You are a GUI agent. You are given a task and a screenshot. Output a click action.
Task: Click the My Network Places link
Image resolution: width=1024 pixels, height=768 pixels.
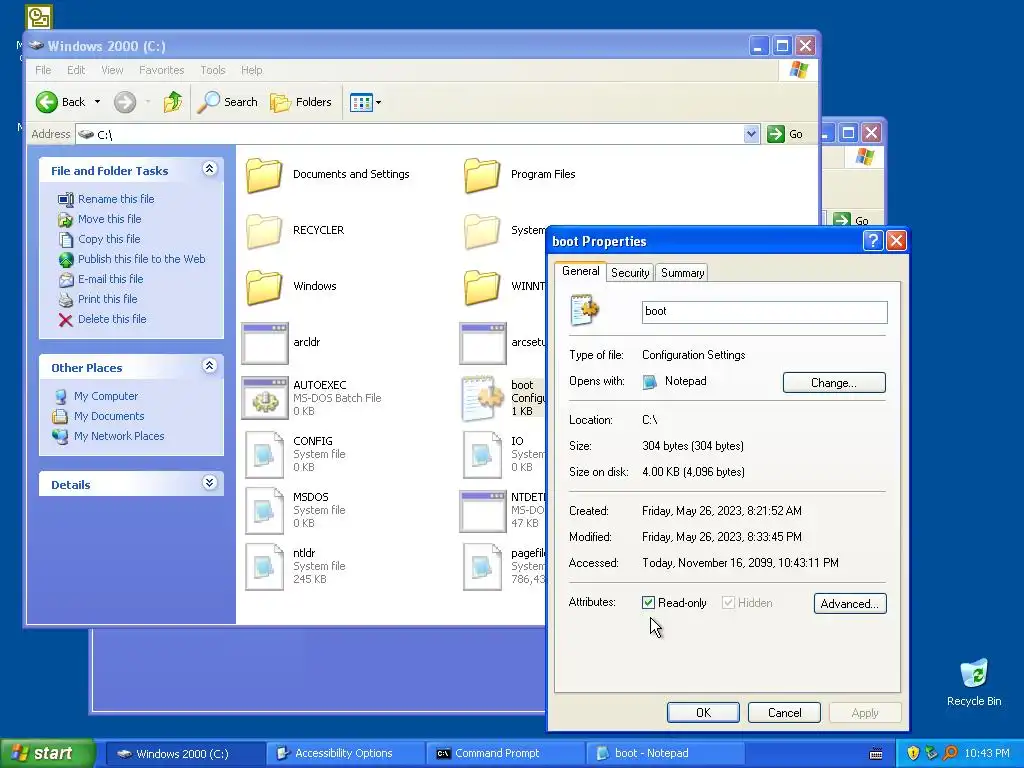pyautogui.click(x=119, y=436)
